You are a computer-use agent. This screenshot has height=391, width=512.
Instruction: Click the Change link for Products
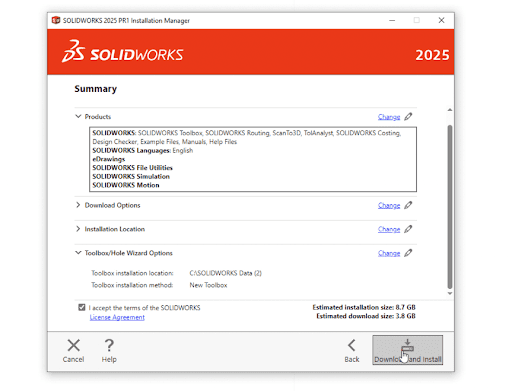click(389, 117)
